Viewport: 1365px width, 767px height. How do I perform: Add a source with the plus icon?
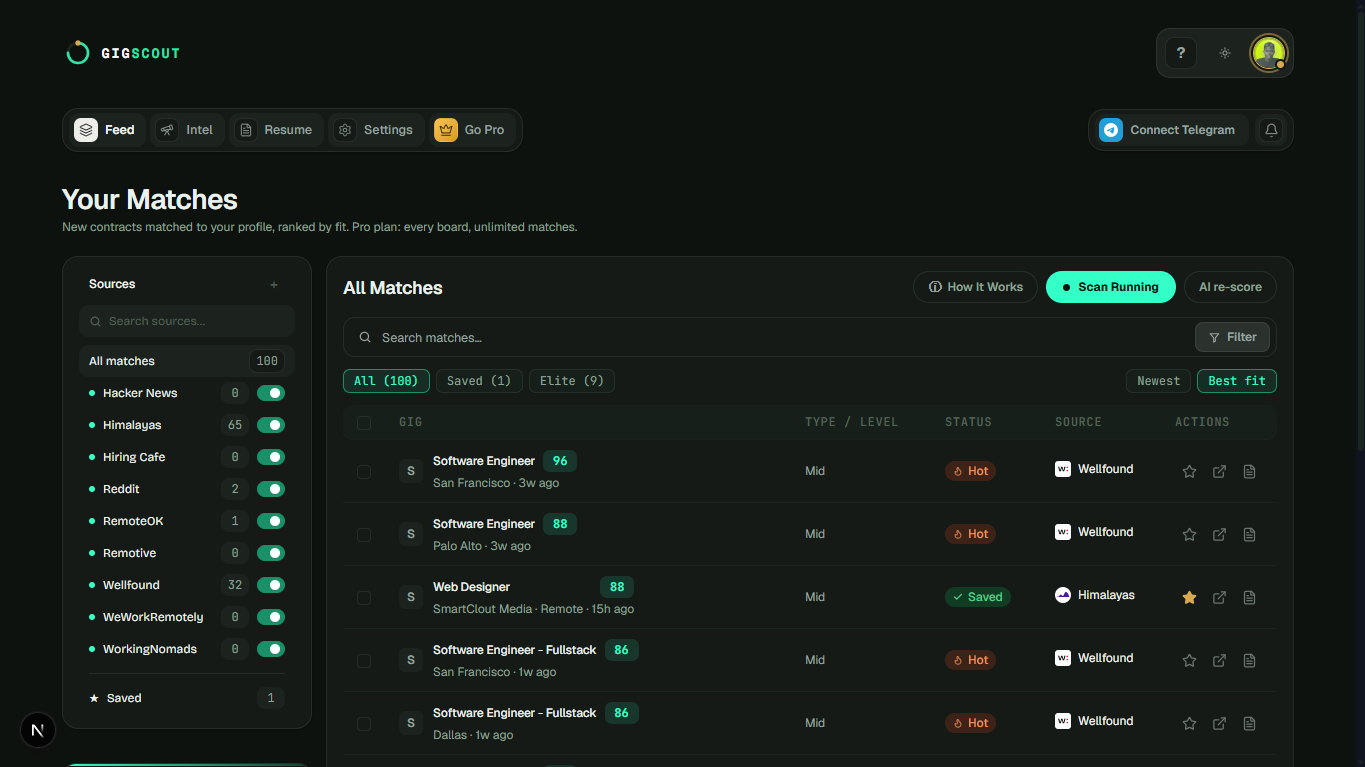tap(274, 285)
